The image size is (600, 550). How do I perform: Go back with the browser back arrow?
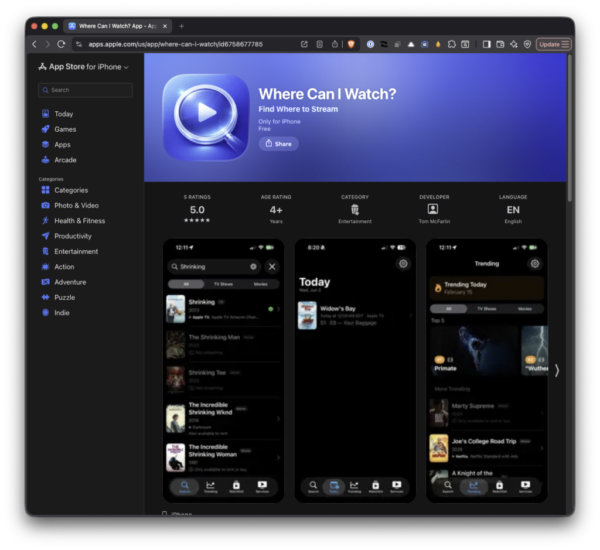click(34, 44)
